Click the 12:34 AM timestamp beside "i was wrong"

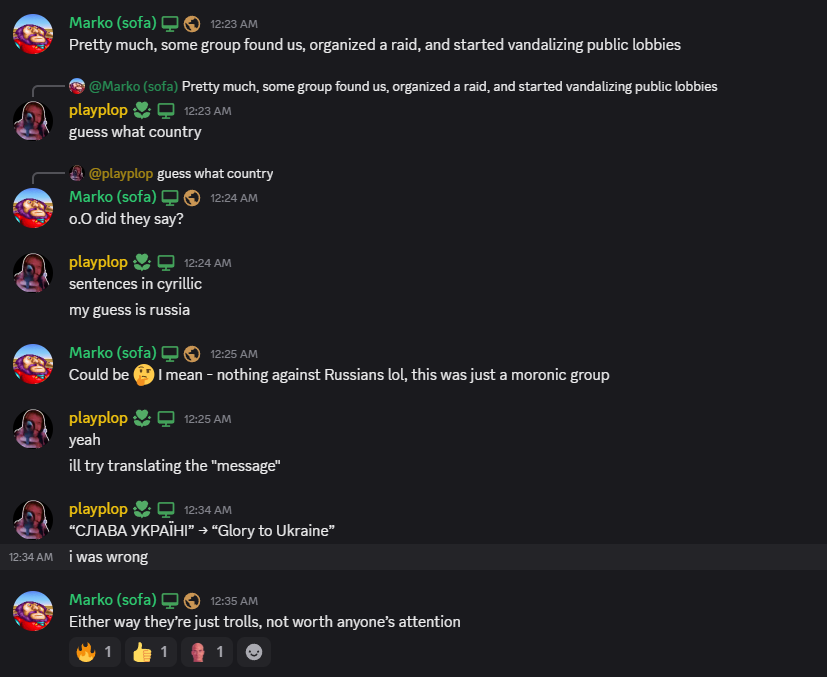pos(31,557)
